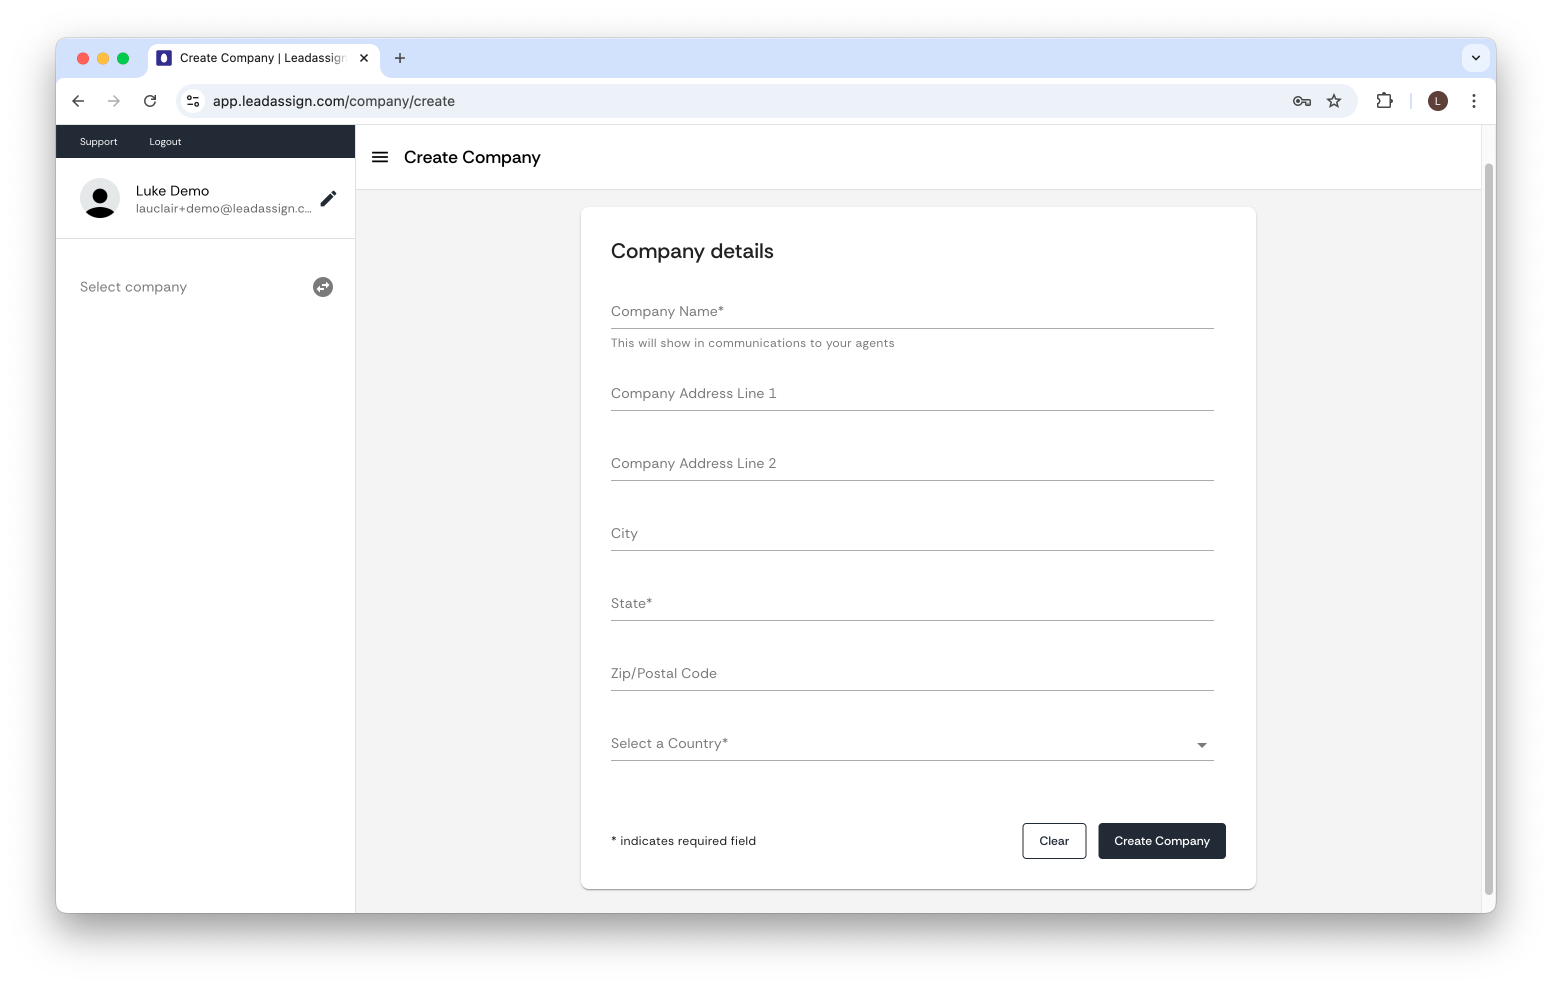Click the user avatar icon
Viewport: 1552px width, 987px height.
[x=100, y=198]
